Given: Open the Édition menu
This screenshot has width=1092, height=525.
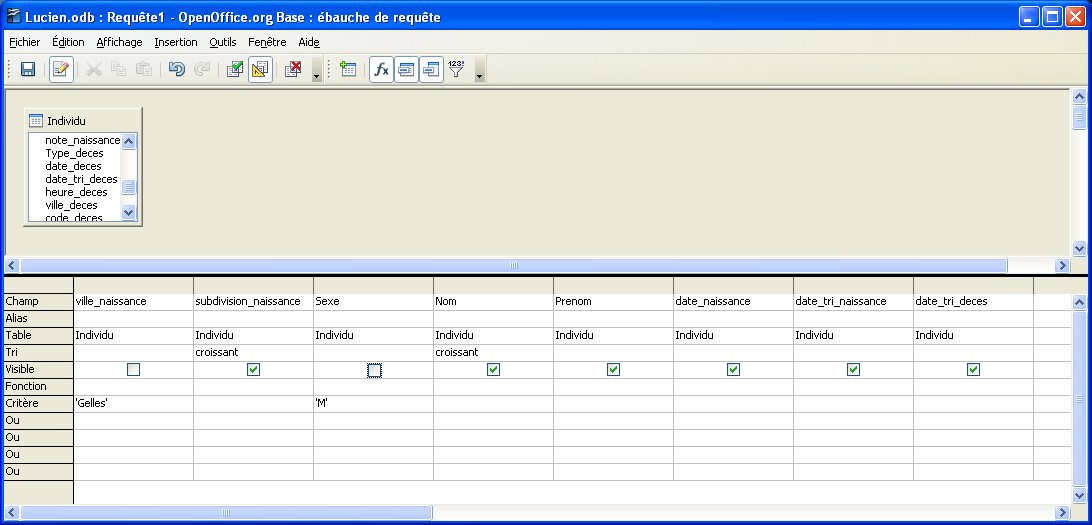Looking at the screenshot, I should coord(68,42).
